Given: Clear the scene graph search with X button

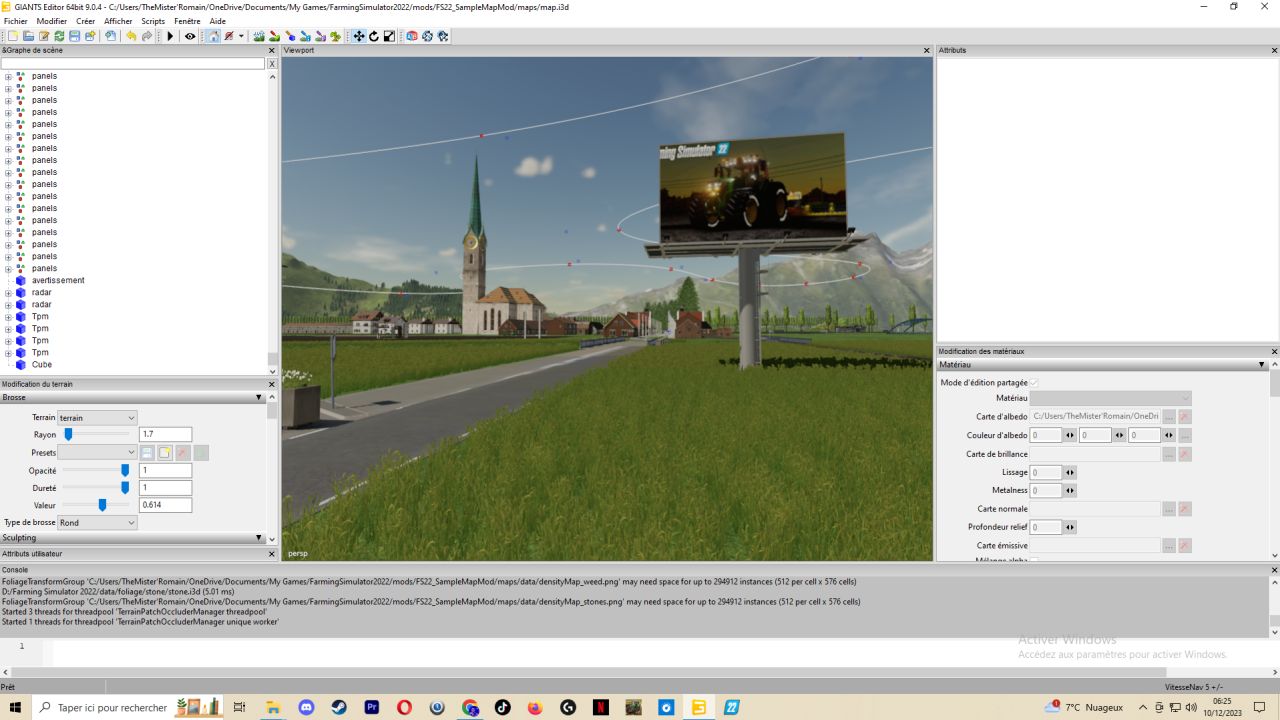Looking at the screenshot, I should 272,64.
